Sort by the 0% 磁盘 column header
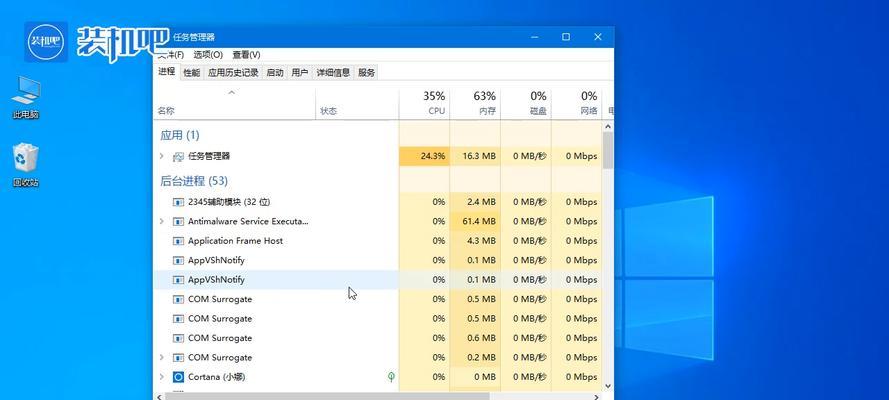Image resolution: width=889 pixels, height=400 pixels. [526, 104]
